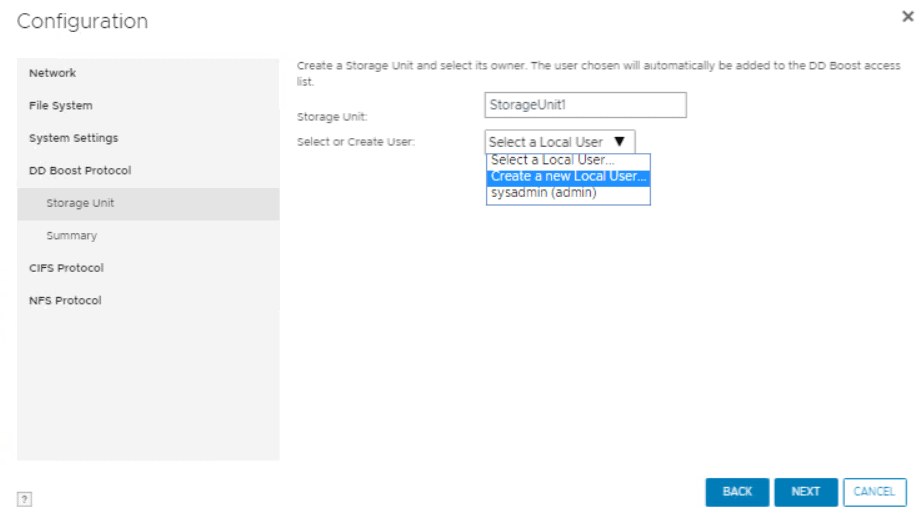The width and height of the screenshot is (922, 526).
Task: Open NFS Protocol section
Action: click(x=65, y=301)
